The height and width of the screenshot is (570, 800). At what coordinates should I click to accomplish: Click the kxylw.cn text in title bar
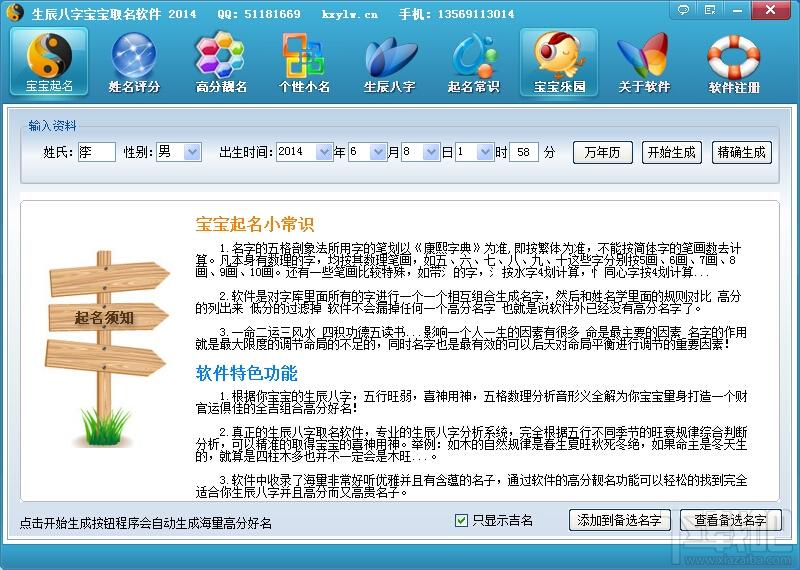tap(350, 14)
